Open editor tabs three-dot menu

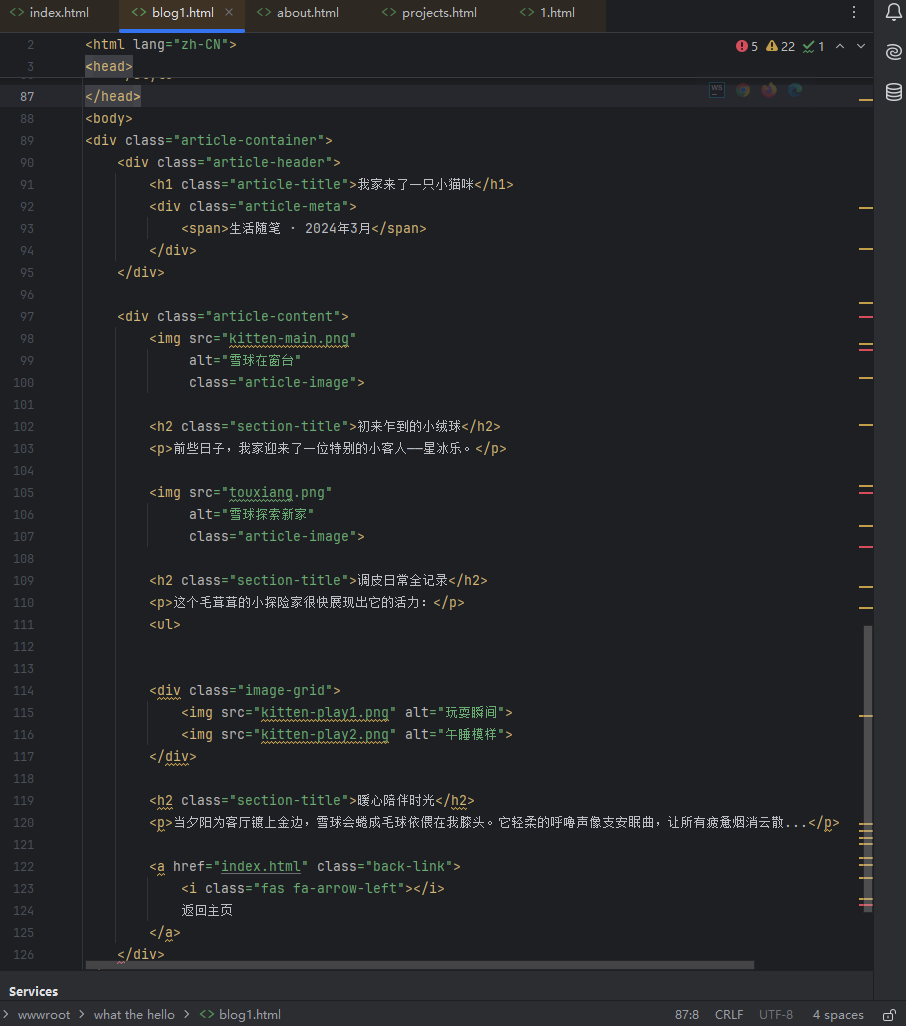[x=853, y=13]
